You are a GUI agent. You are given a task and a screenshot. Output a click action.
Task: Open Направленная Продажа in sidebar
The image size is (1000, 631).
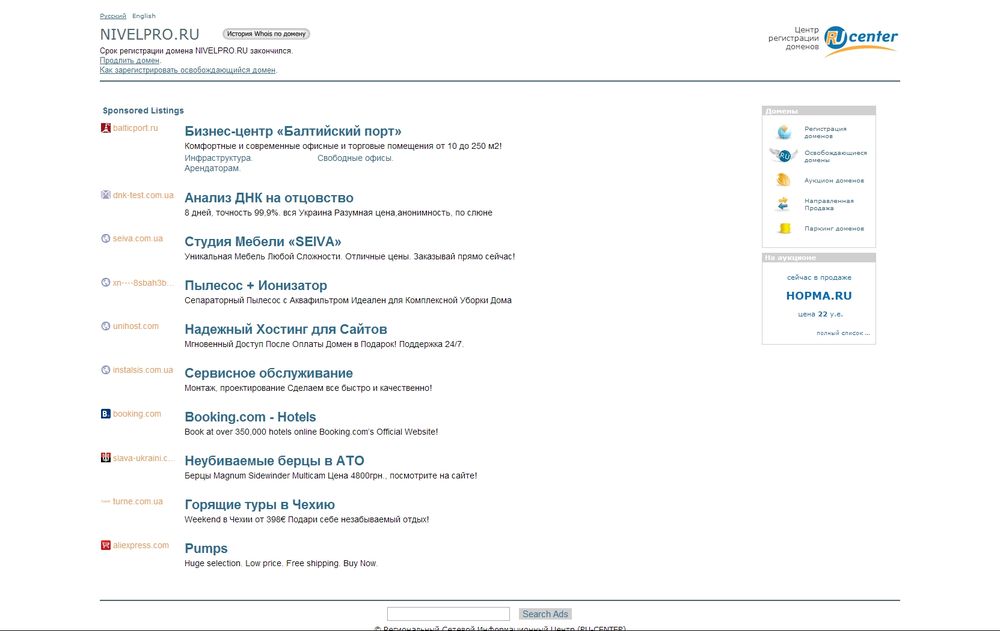828,204
